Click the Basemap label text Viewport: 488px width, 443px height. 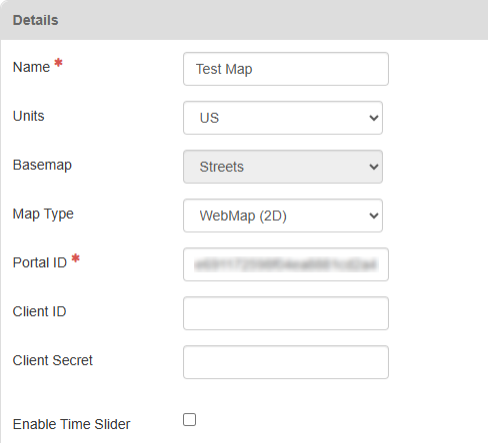coord(42,165)
